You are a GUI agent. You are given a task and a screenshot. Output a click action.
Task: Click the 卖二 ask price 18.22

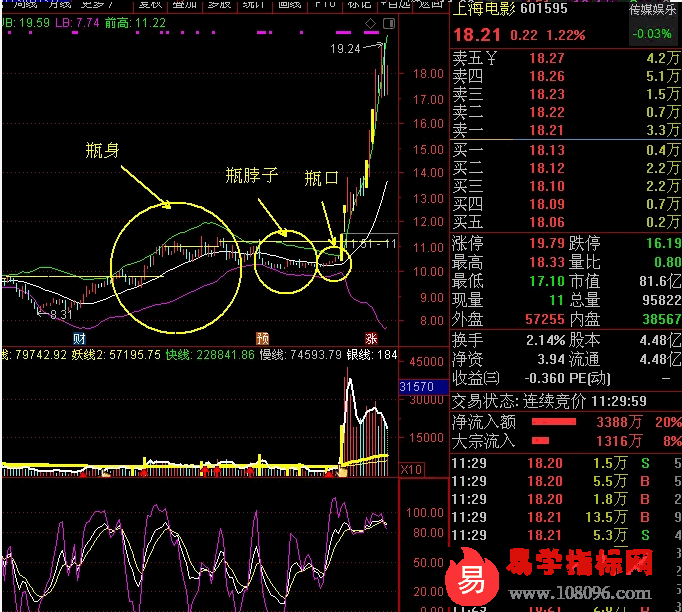(546, 112)
